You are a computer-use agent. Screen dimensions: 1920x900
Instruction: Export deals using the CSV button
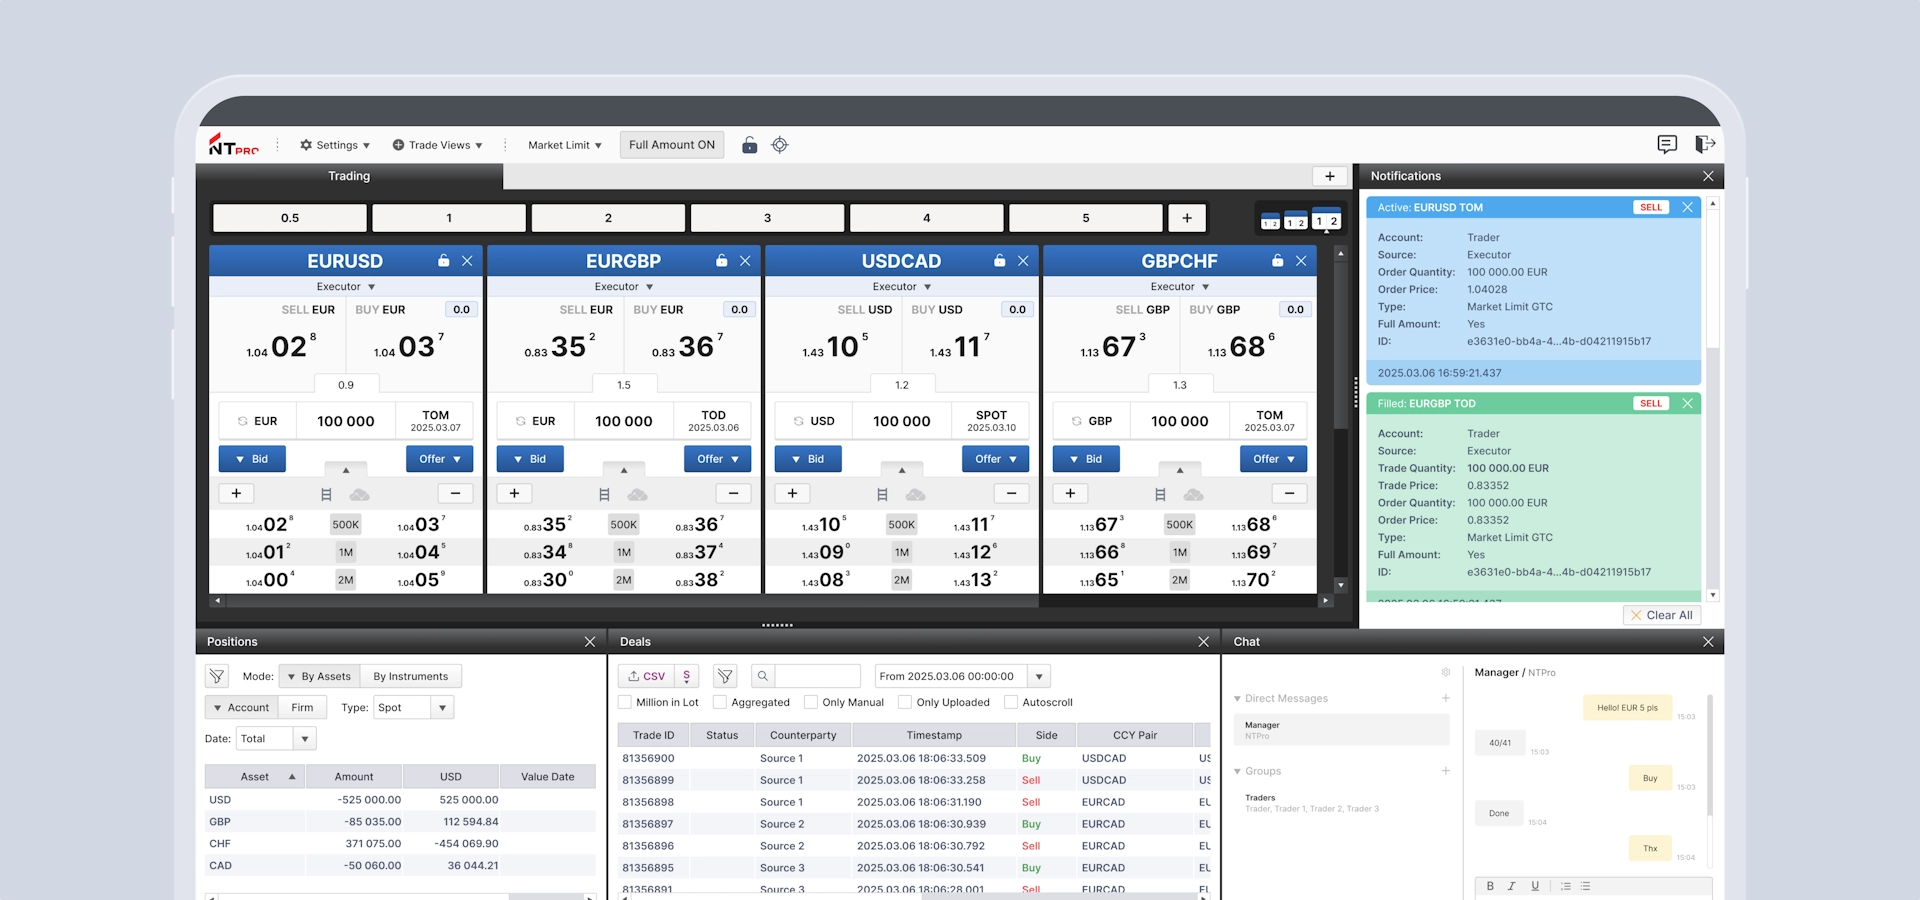tap(646, 676)
